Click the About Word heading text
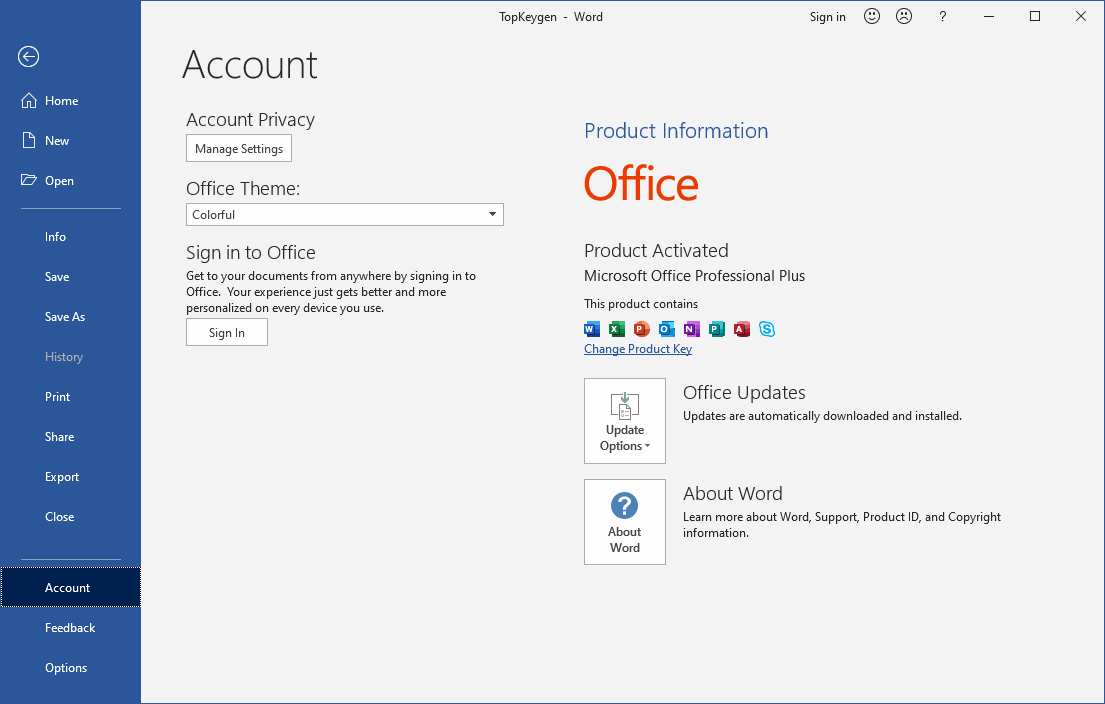Screen dimensions: 1105x704 tap(732, 493)
